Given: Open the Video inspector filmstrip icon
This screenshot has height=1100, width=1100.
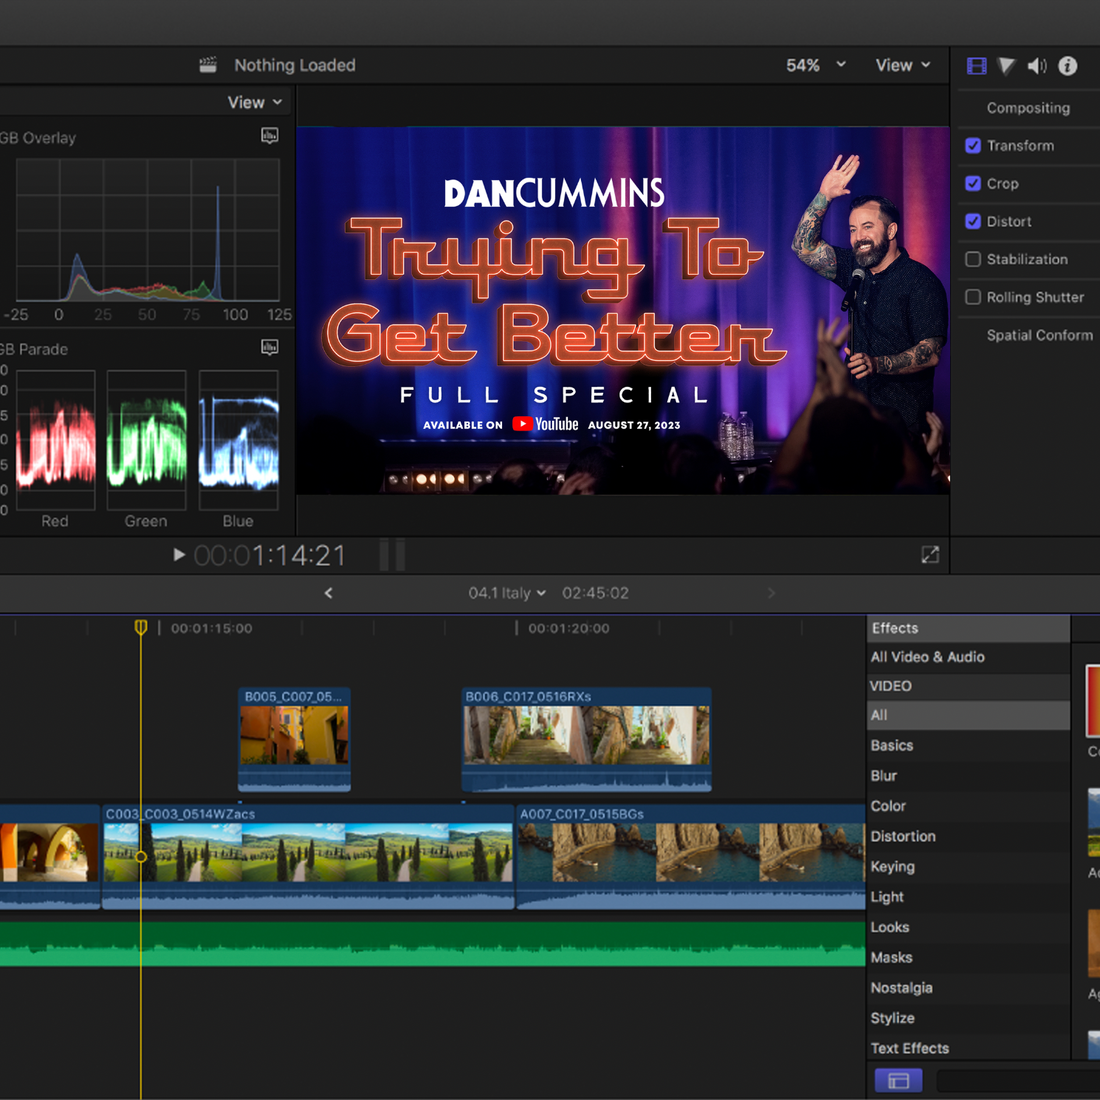Looking at the screenshot, I should [976, 66].
